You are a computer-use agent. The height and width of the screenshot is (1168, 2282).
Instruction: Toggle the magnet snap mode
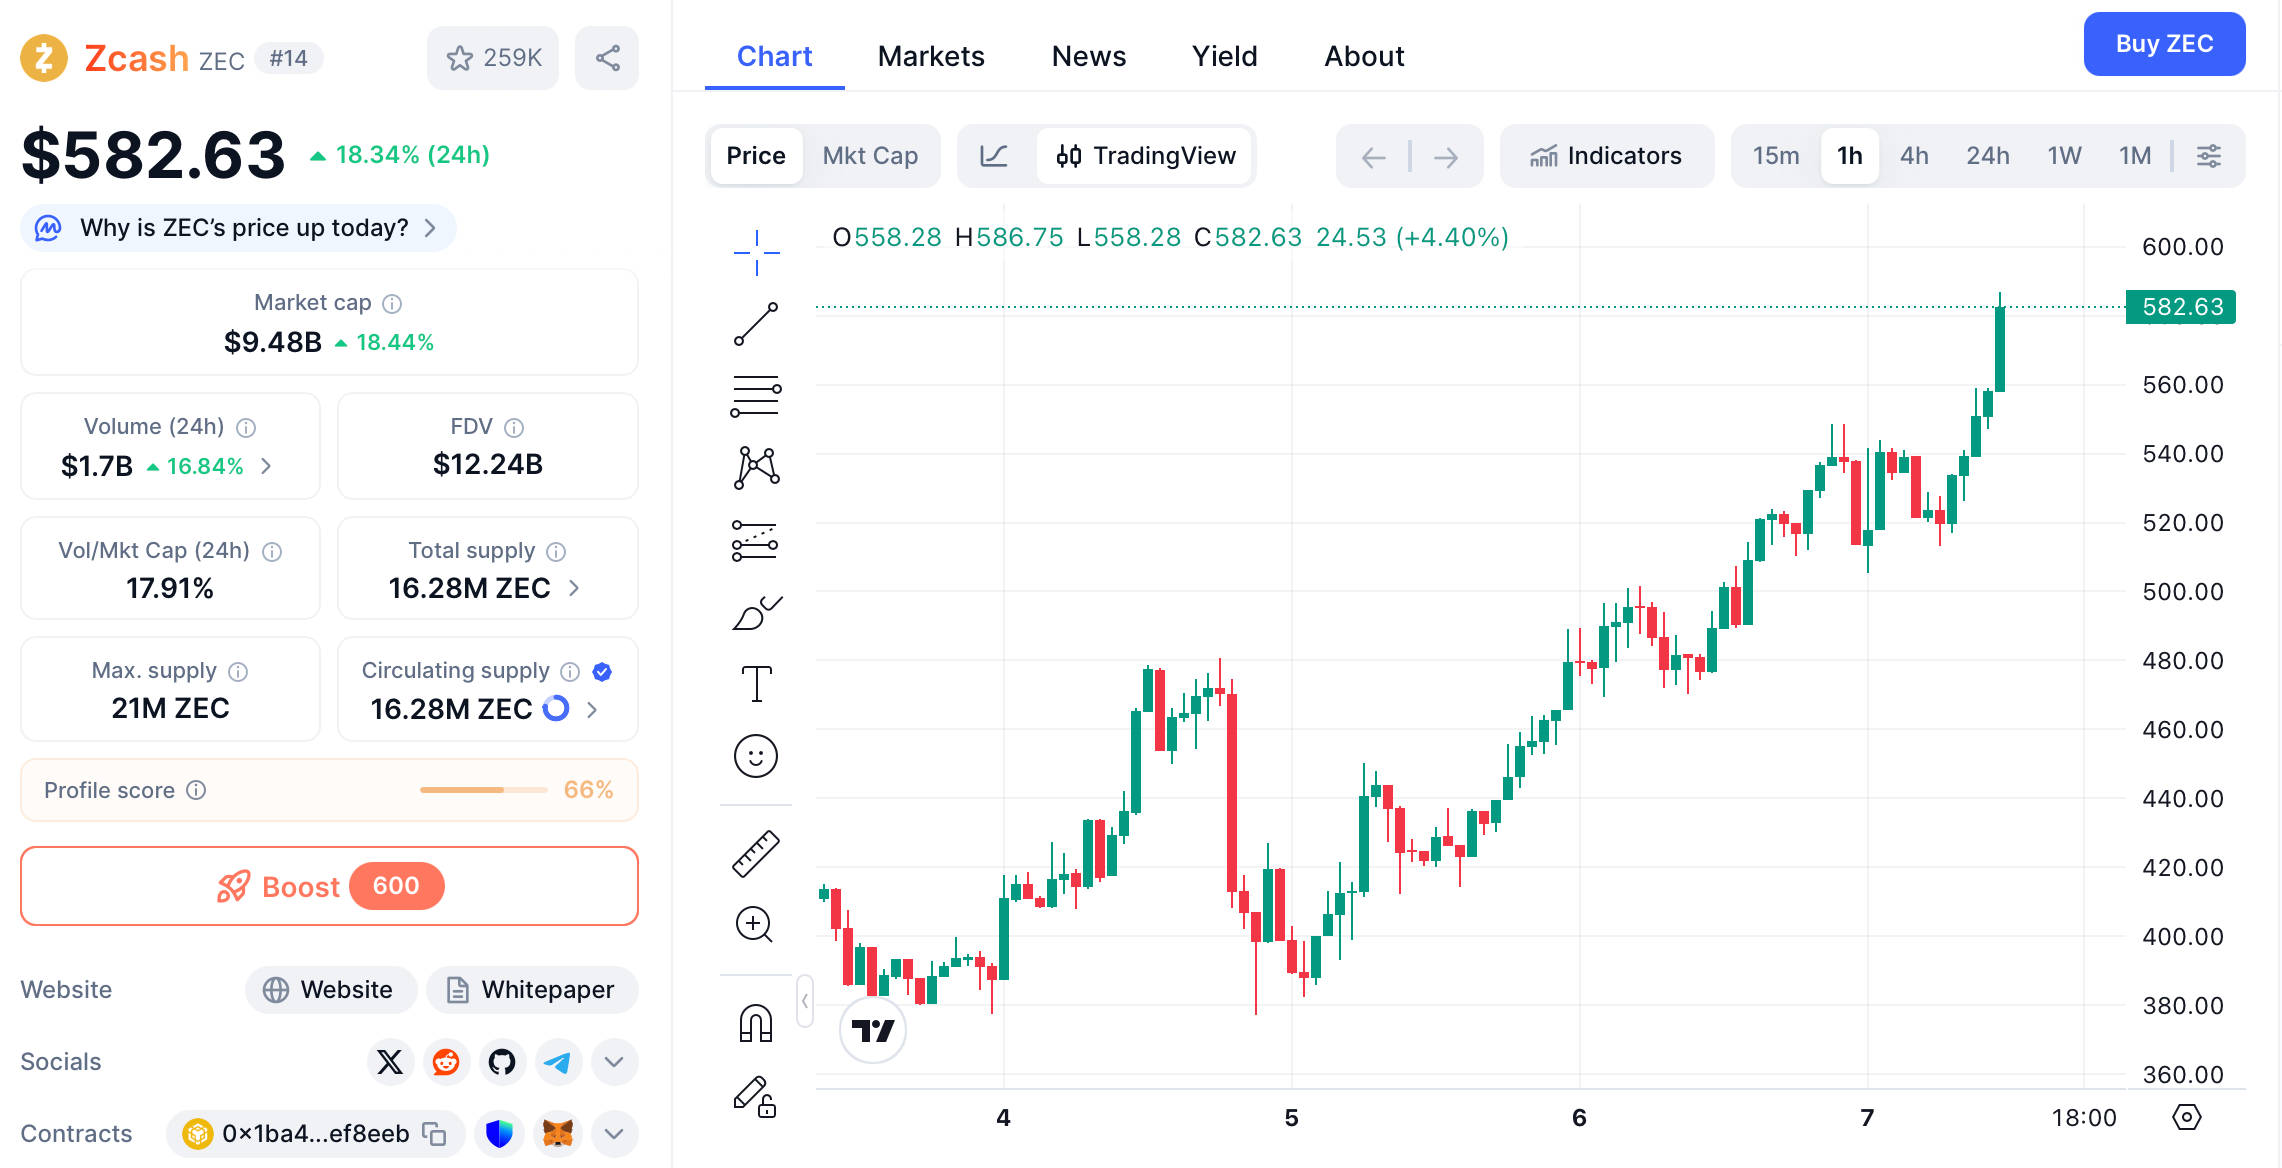754,1024
